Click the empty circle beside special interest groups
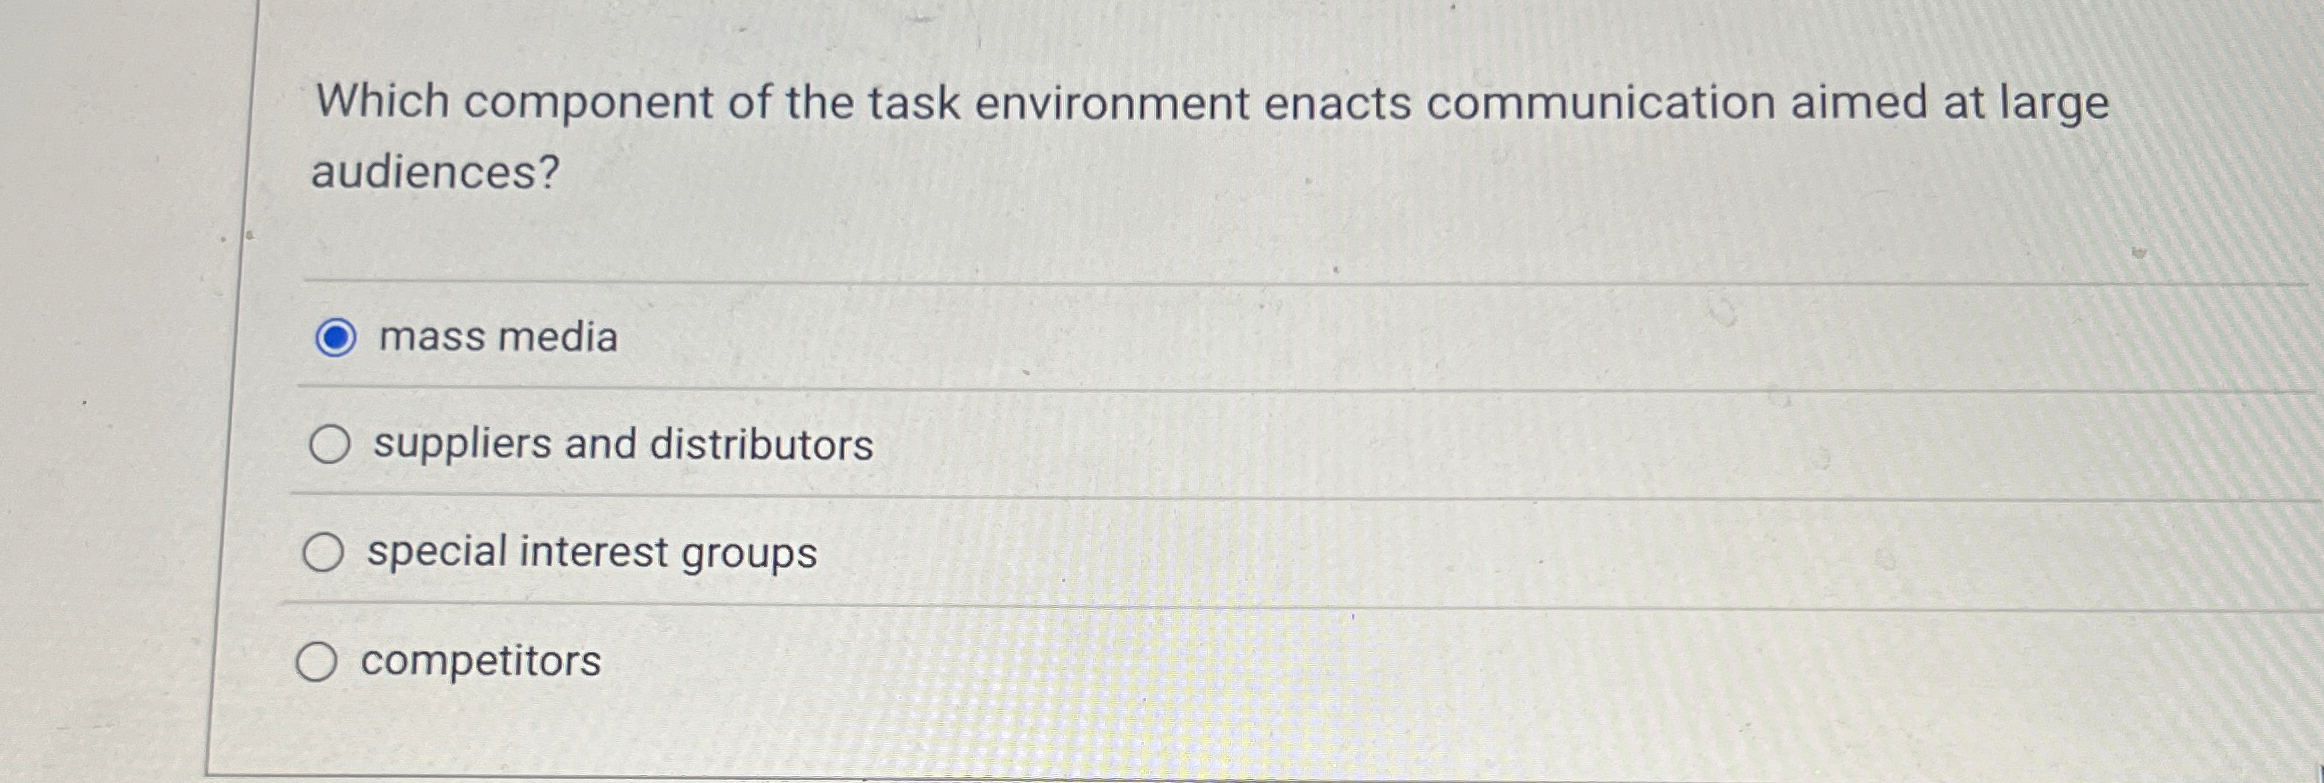Viewport: 2324px width, 783px height. coord(325,550)
